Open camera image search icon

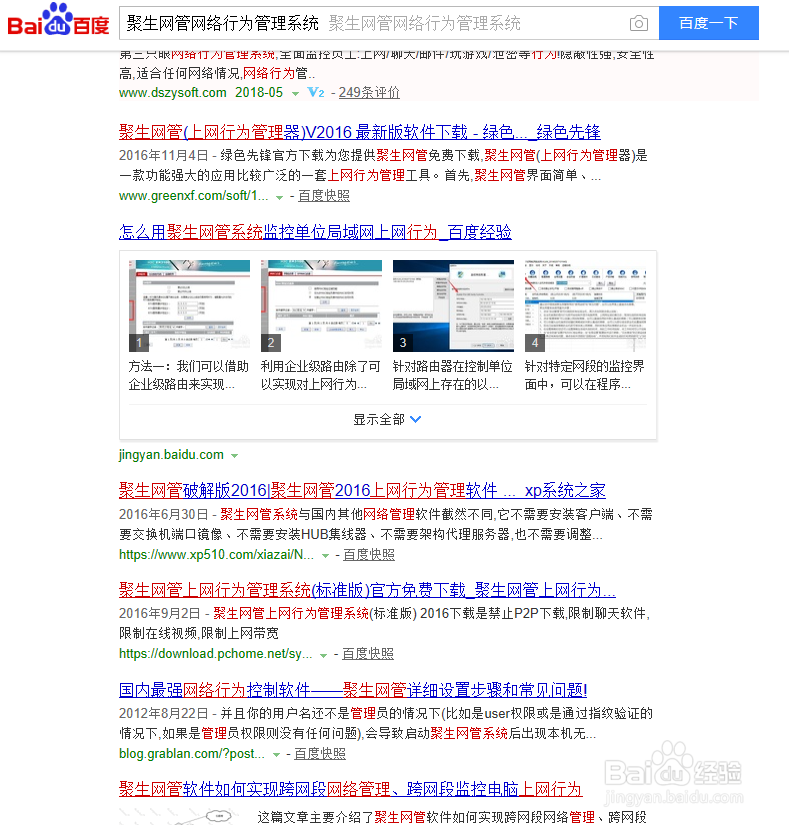[x=639, y=23]
